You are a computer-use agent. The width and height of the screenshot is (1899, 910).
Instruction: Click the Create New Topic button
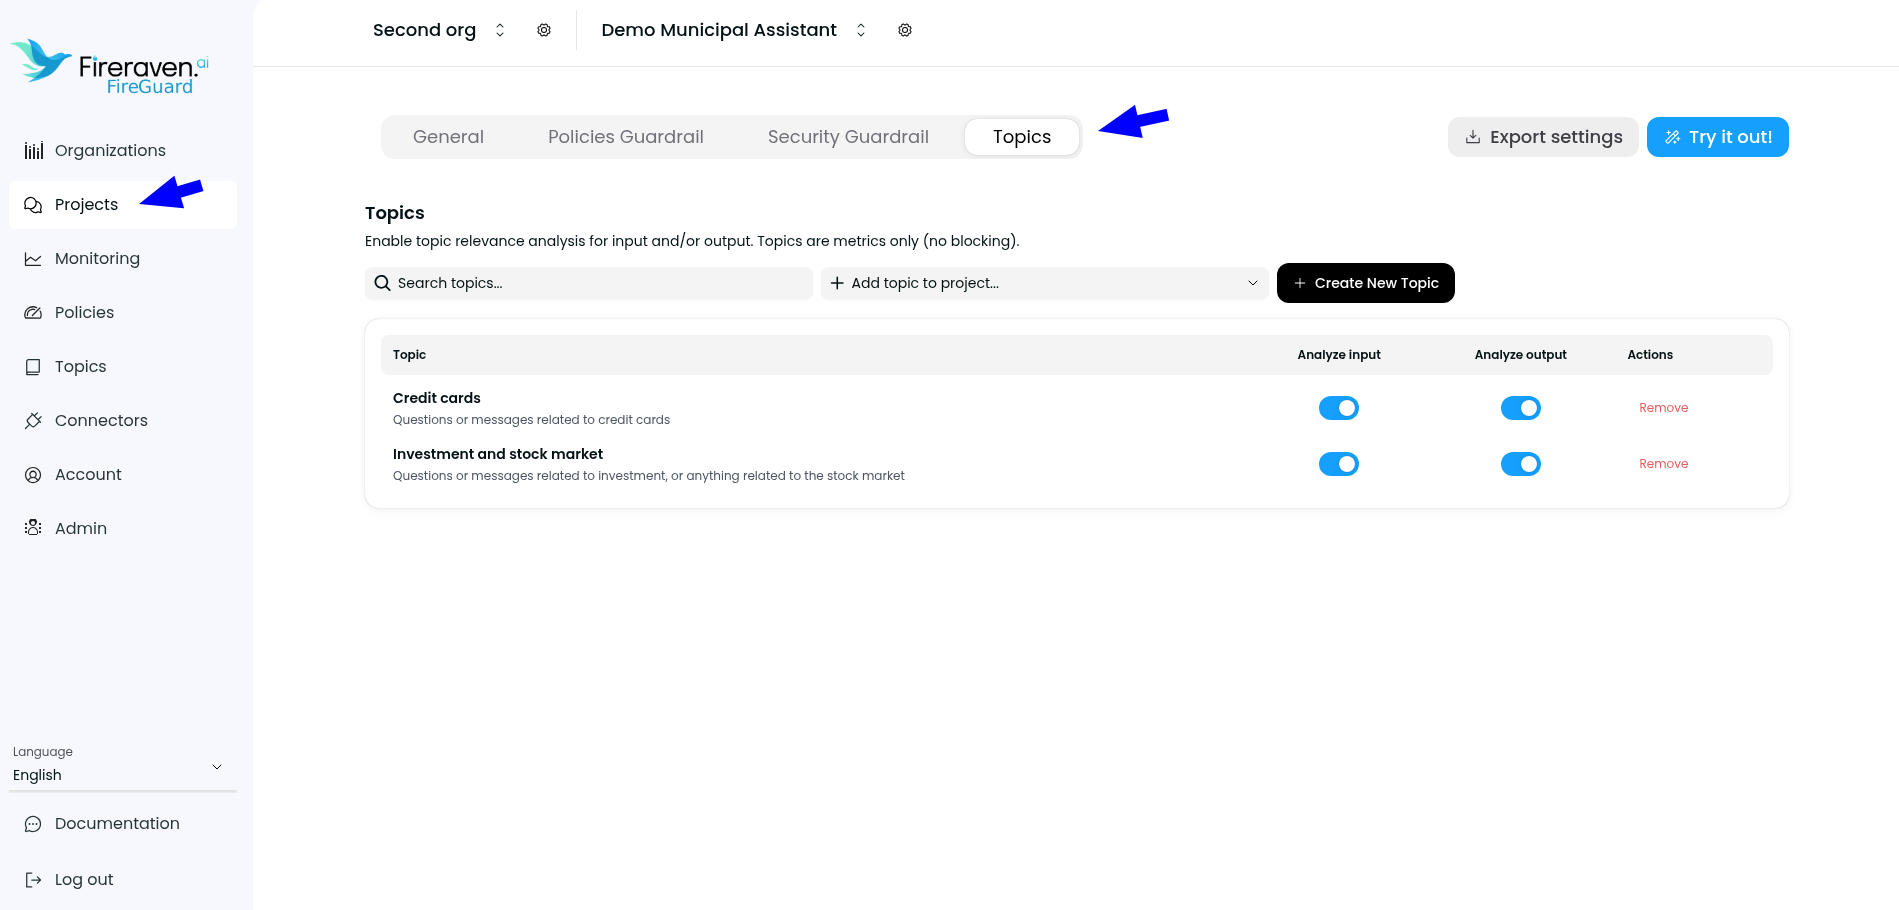(1365, 283)
